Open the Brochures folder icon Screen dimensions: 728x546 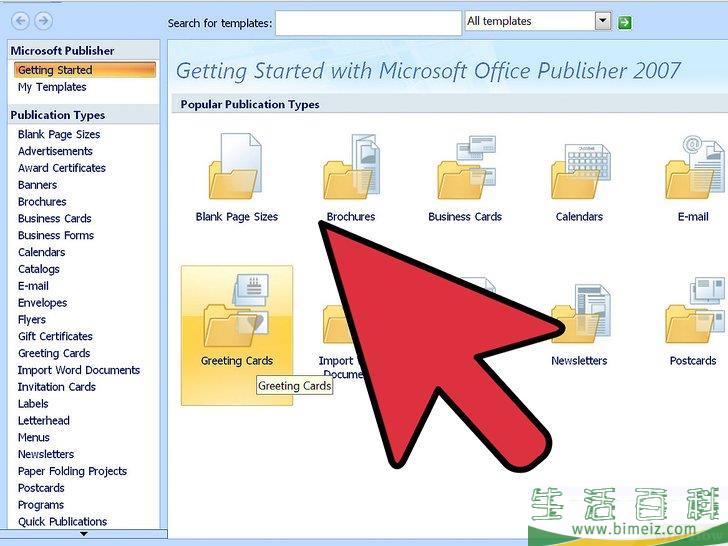351,166
